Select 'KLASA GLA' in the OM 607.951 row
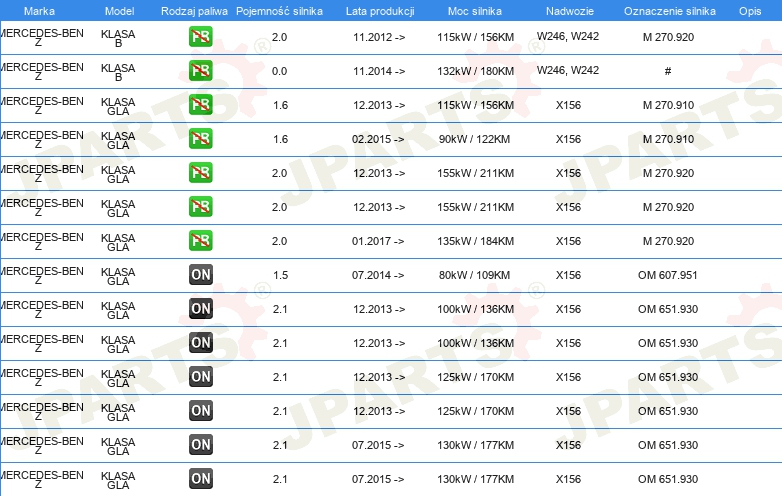Viewport: 782px width, 496px height. [118, 276]
